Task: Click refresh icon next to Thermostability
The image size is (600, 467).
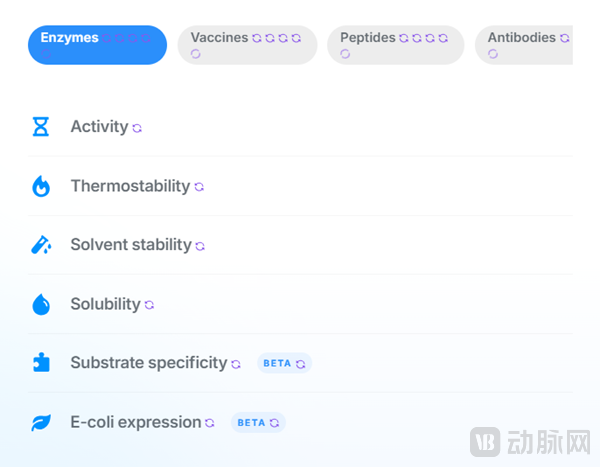Action: pos(199,187)
